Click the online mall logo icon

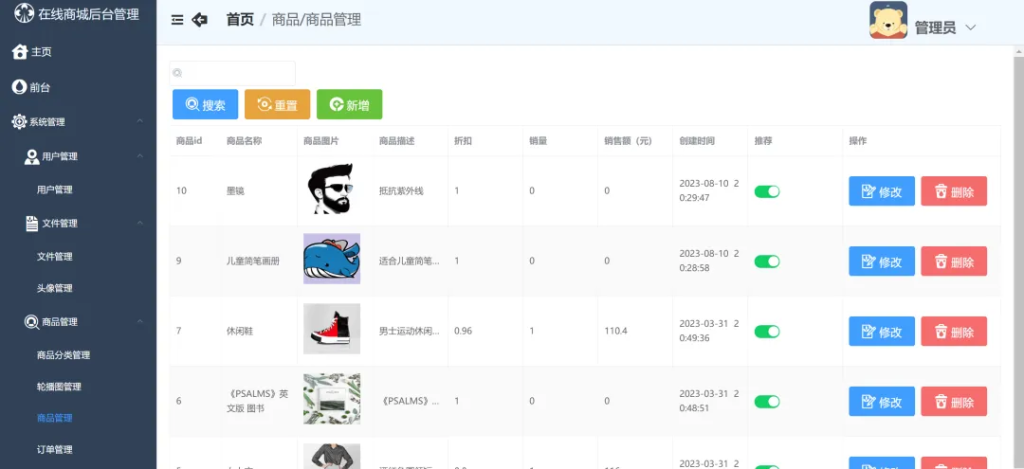pos(24,13)
